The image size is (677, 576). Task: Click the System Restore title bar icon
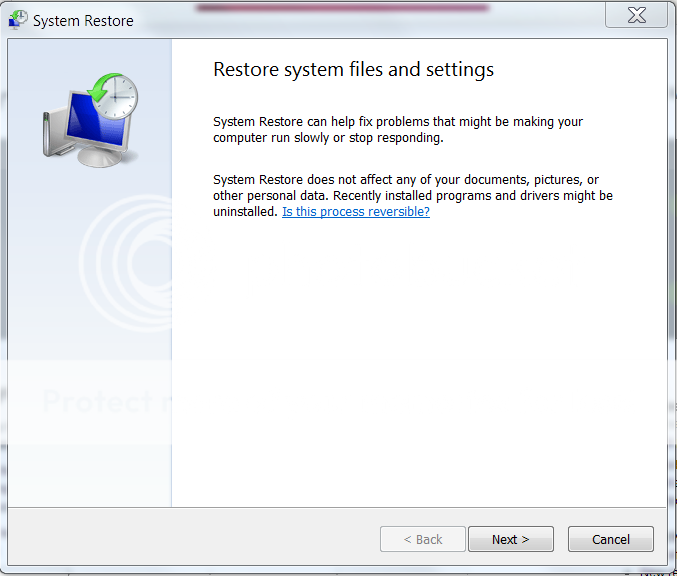(18, 20)
